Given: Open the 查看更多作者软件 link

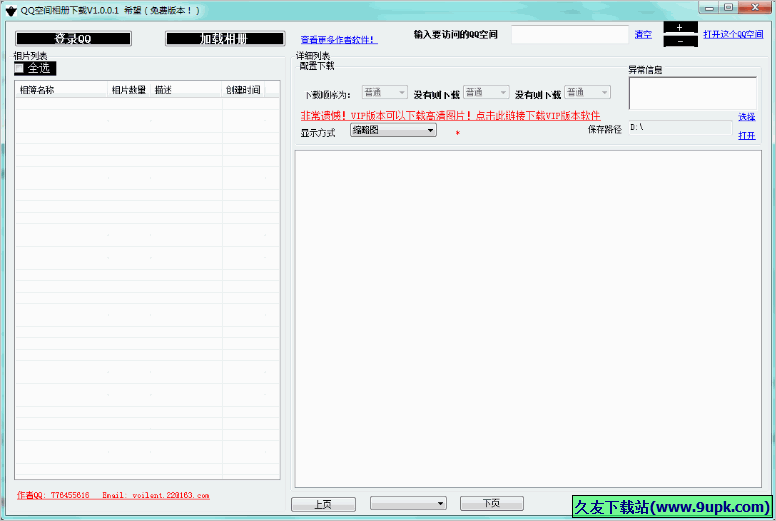Looking at the screenshot, I should point(339,40).
